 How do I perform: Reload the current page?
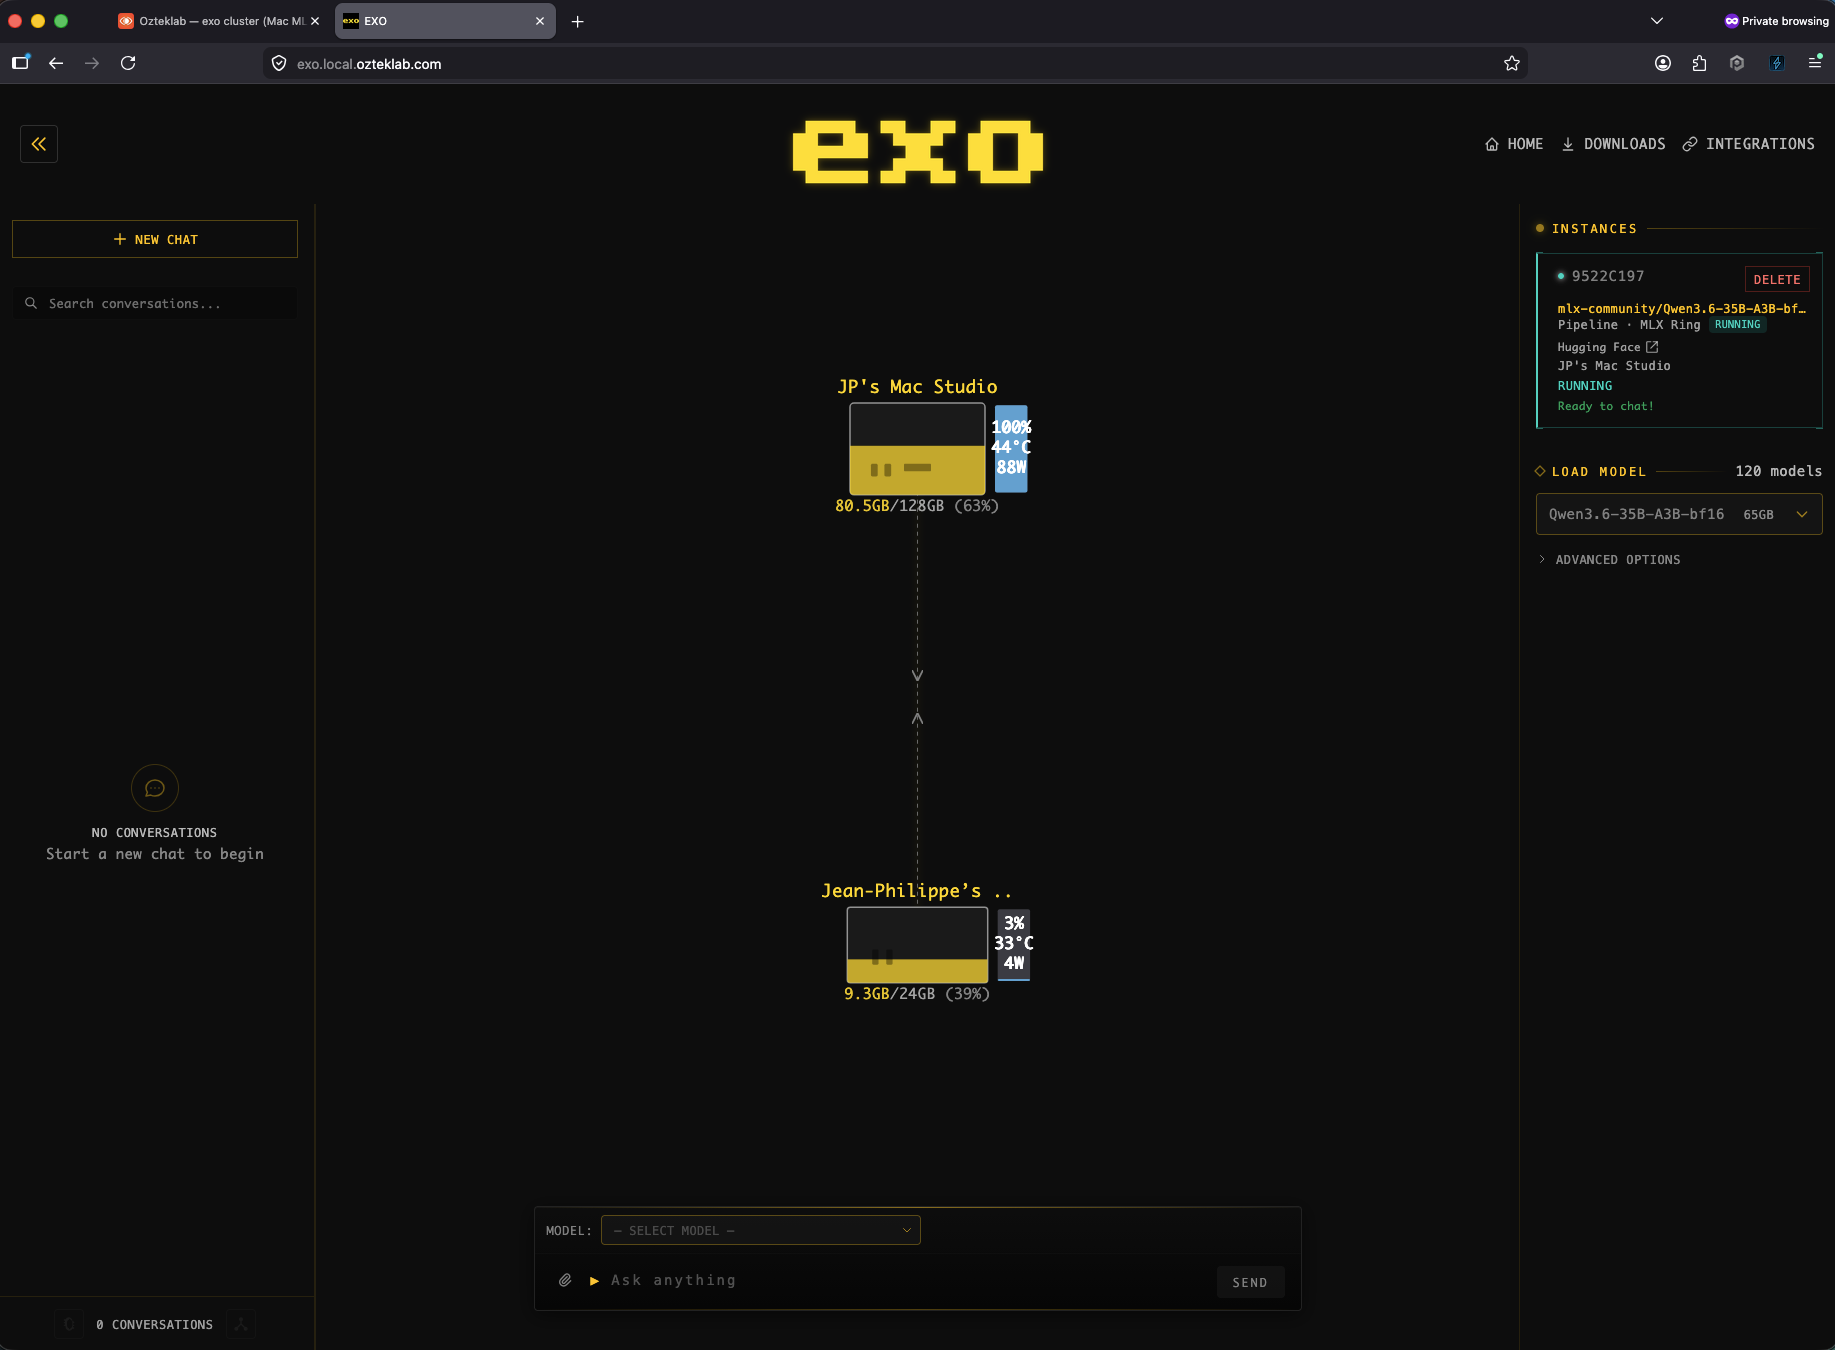pos(128,63)
